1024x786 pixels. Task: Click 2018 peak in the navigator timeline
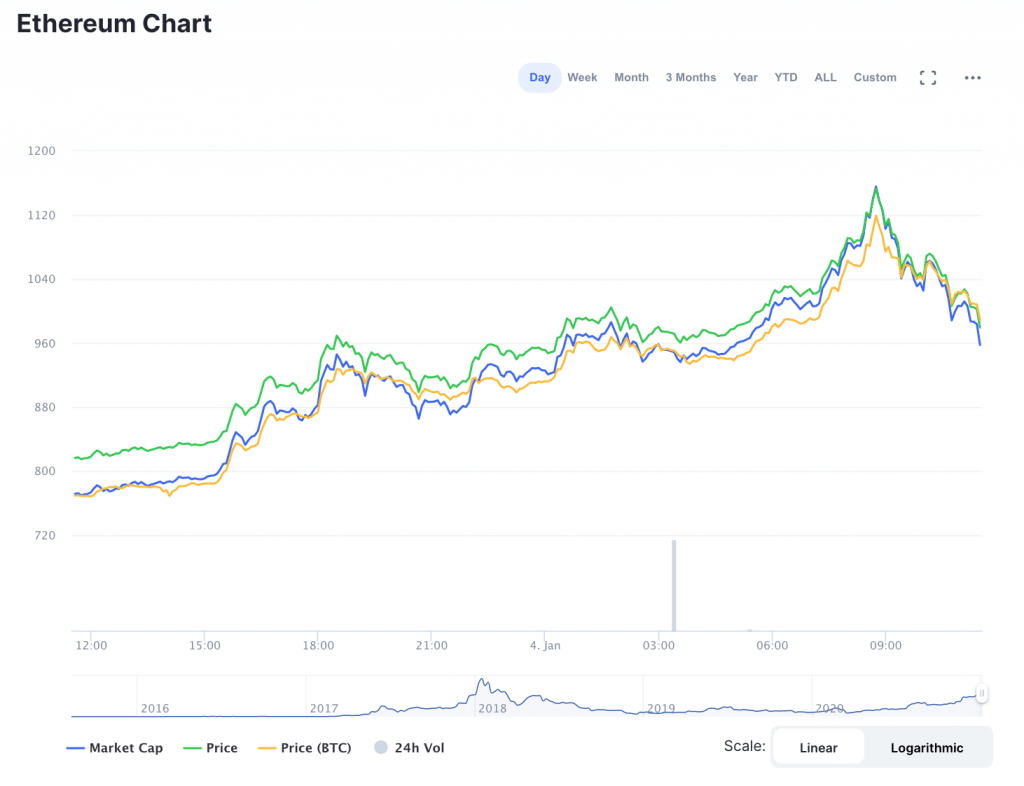click(x=482, y=685)
